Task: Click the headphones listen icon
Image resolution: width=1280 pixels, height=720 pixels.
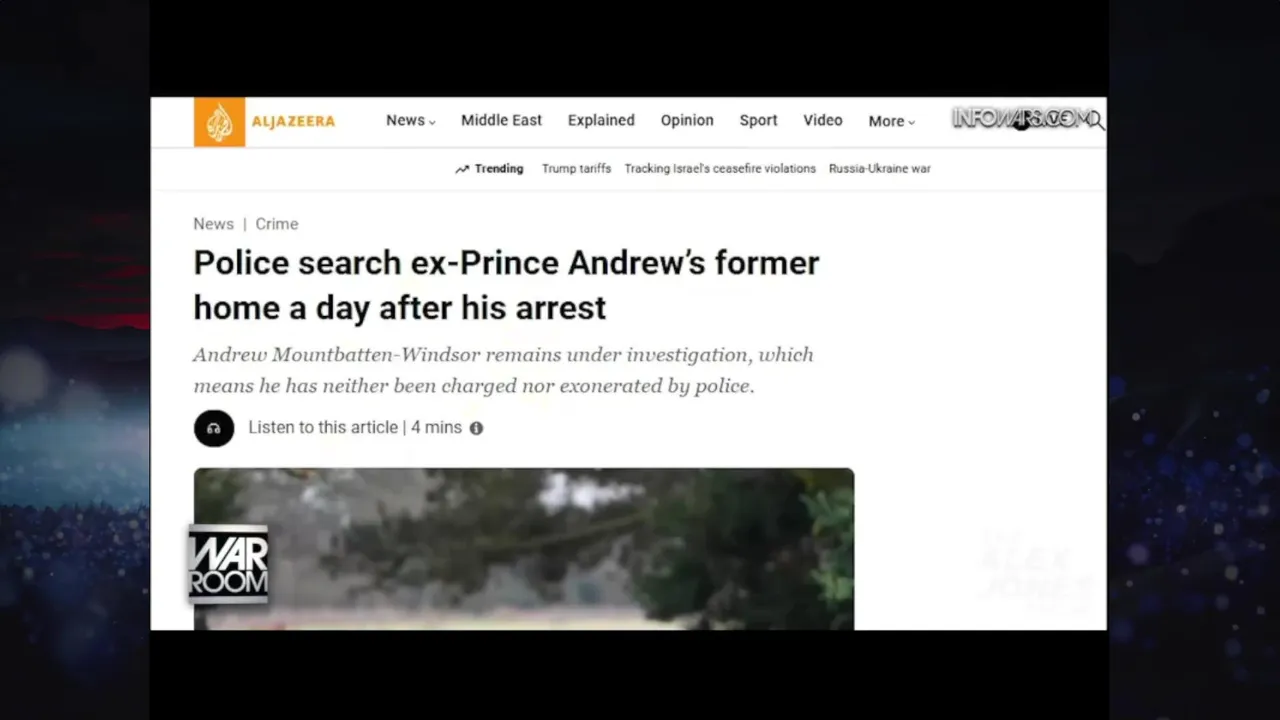Action: (x=214, y=428)
